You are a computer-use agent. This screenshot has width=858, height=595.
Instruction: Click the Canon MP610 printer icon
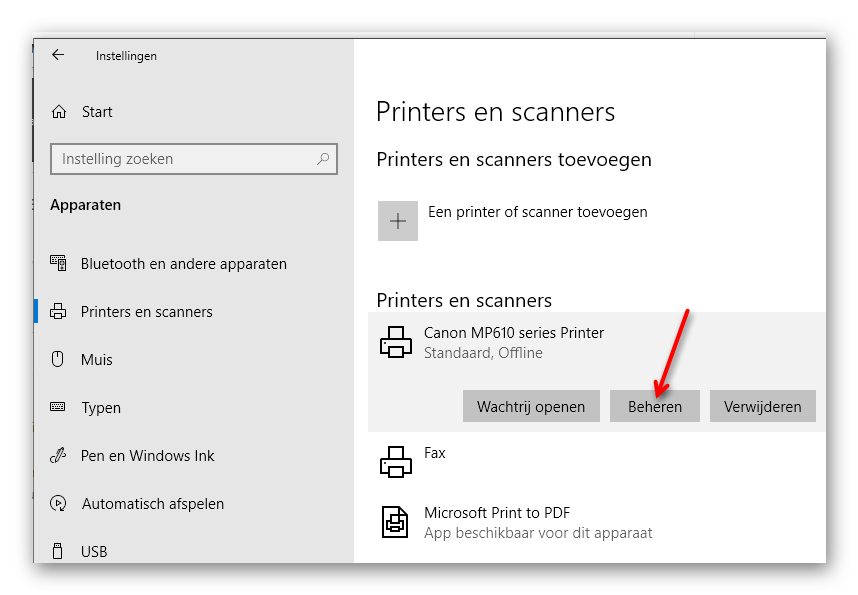point(396,342)
